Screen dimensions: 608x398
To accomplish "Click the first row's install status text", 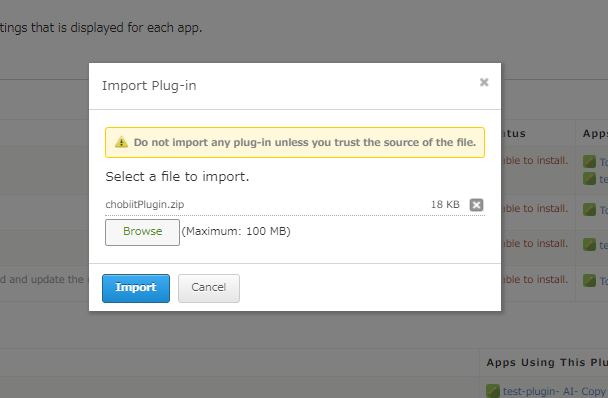I will 535,160.
